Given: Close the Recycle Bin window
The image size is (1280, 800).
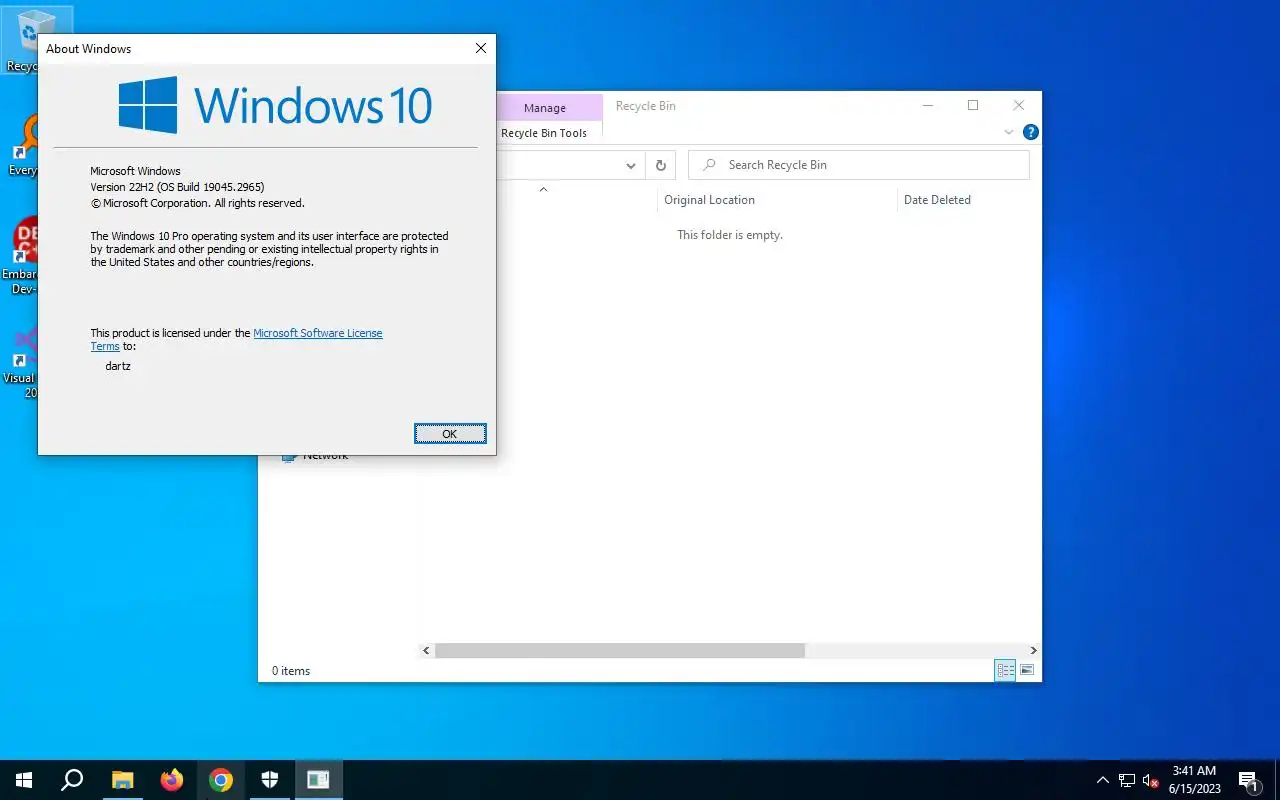Looking at the screenshot, I should pos(1019,105).
